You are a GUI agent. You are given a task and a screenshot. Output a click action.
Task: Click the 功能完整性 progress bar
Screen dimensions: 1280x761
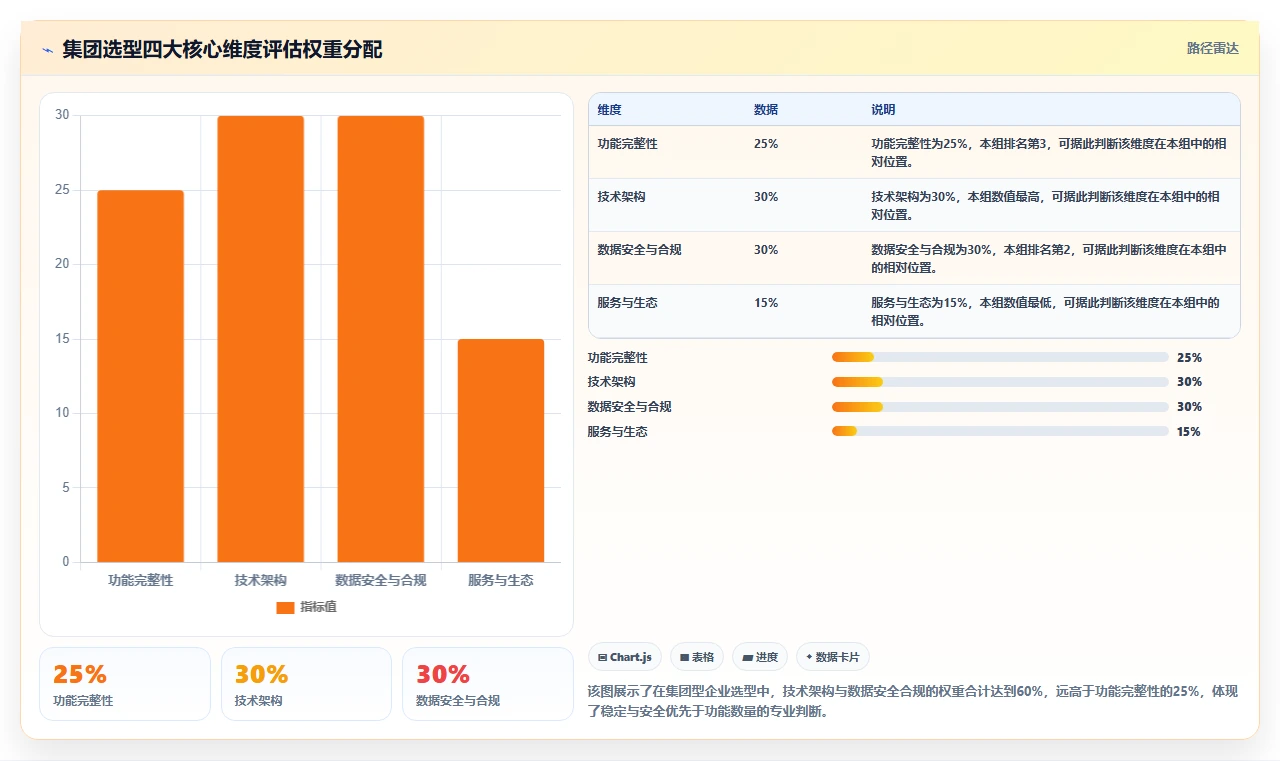1000,357
